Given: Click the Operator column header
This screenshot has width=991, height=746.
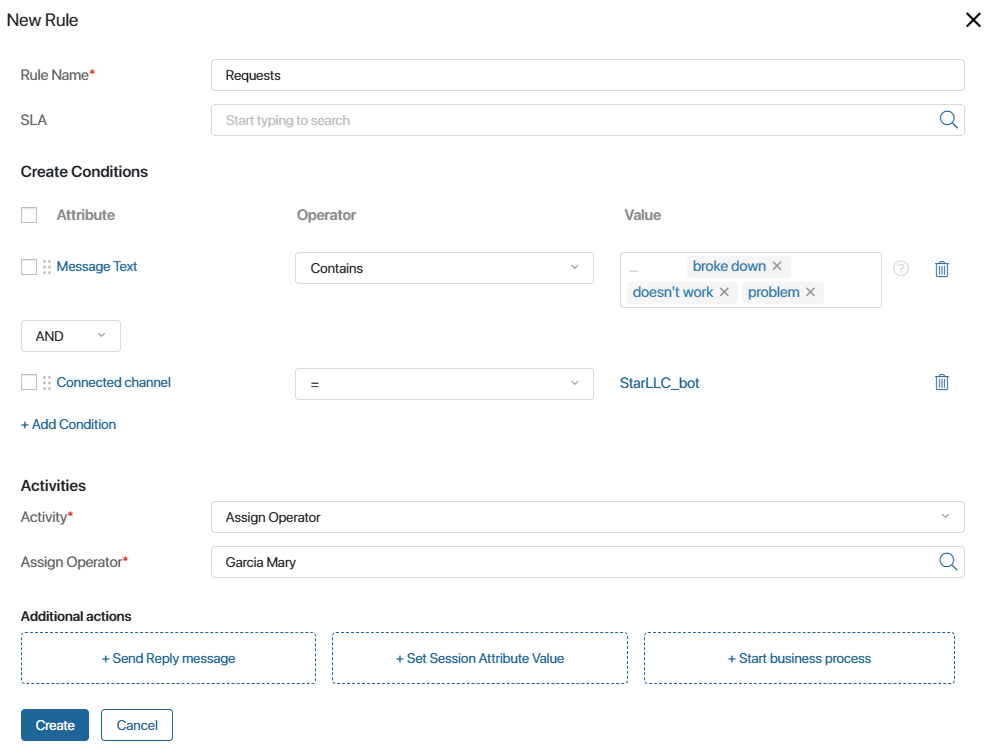Looking at the screenshot, I should 326,215.
